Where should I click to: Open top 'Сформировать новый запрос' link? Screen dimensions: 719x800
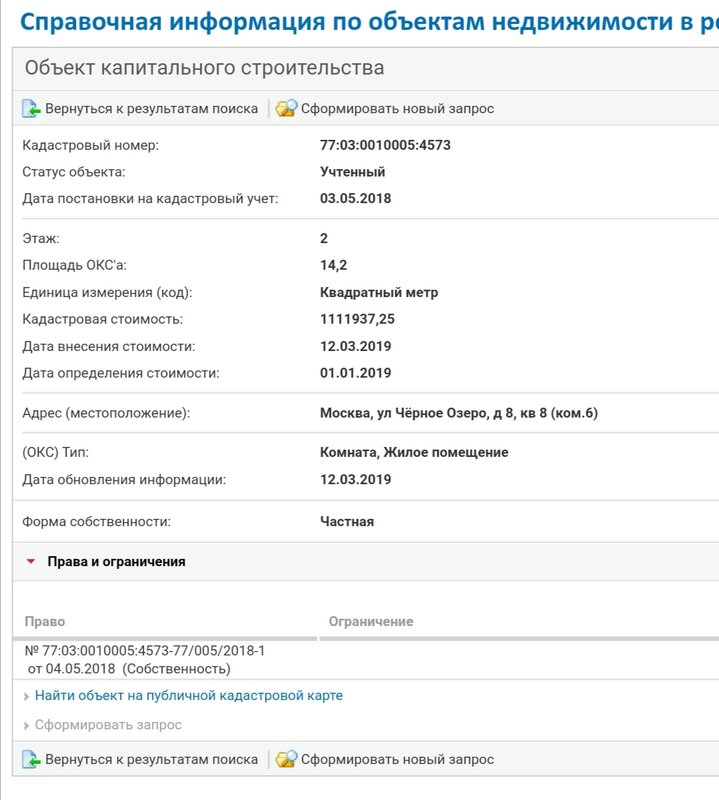[397, 109]
